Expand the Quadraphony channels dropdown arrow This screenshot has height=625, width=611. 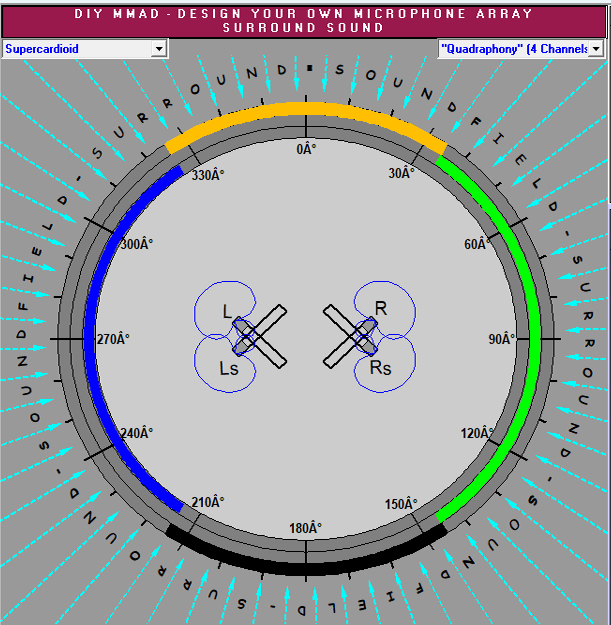click(596, 48)
